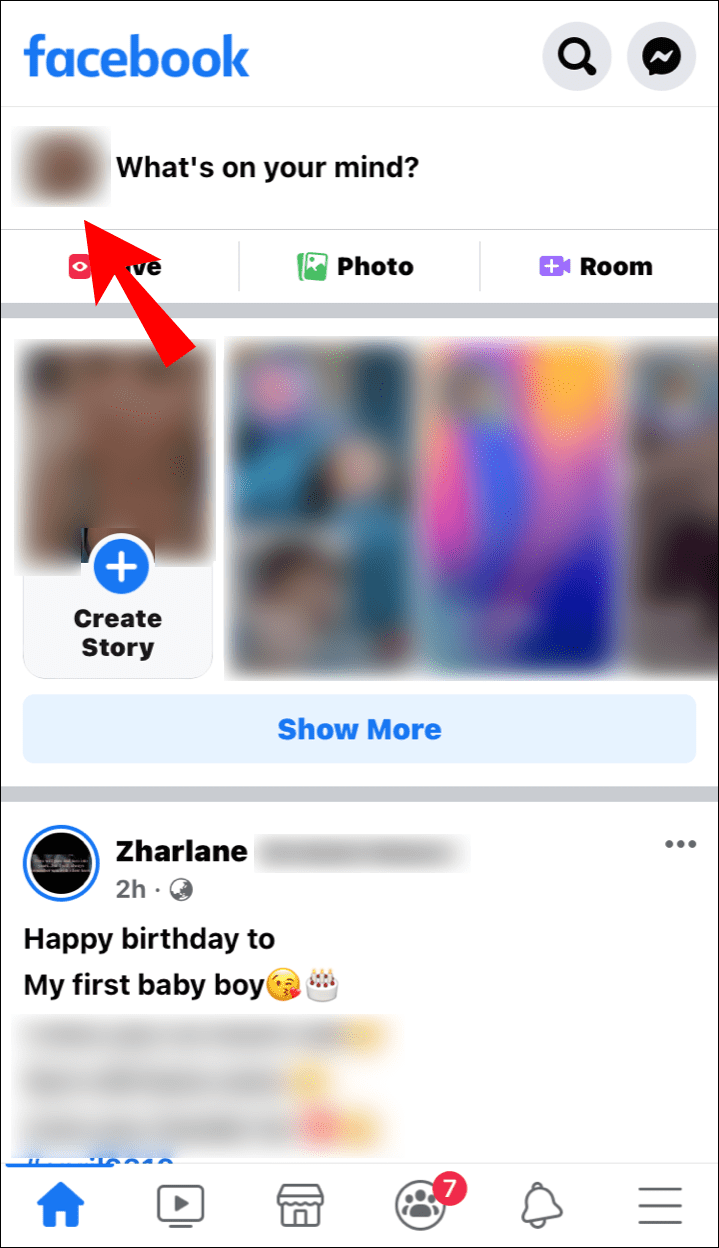Click the What's on your mind field
The height and width of the screenshot is (1248, 719).
click(x=268, y=167)
